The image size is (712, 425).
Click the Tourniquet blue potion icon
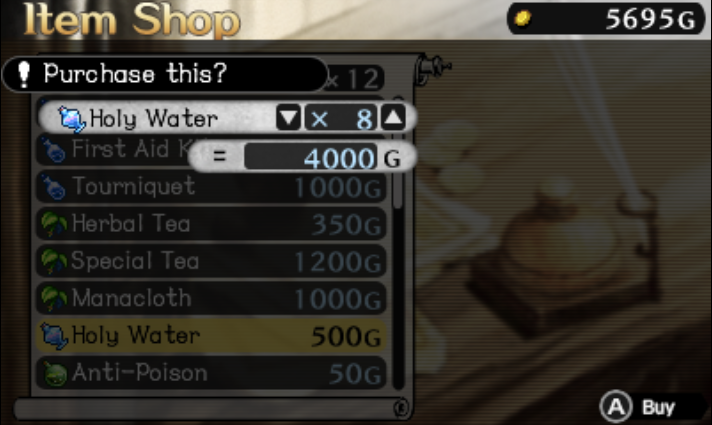54,187
